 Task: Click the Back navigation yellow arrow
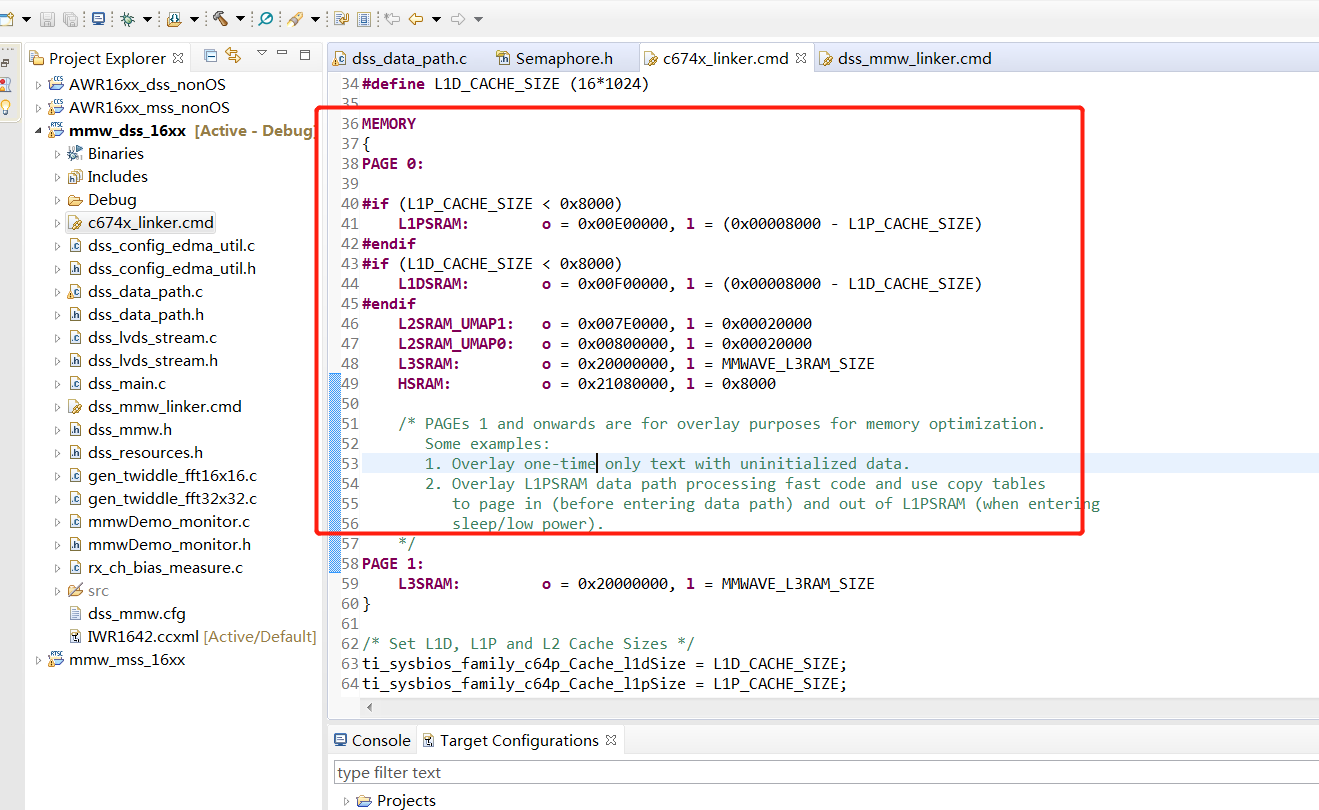point(416,18)
